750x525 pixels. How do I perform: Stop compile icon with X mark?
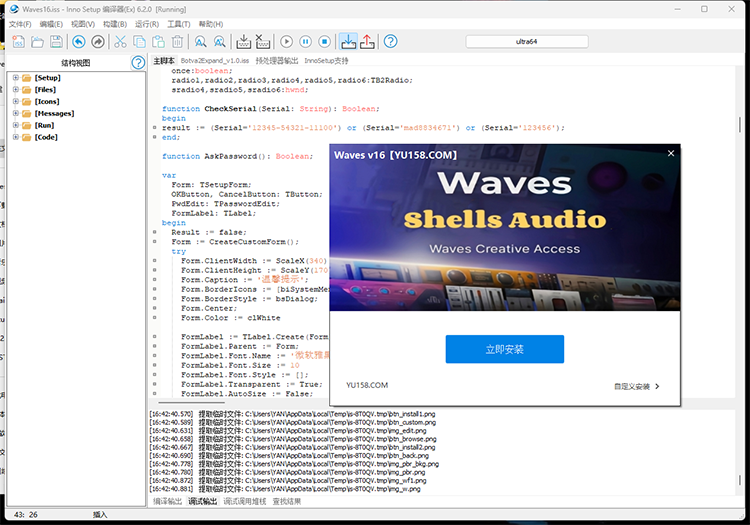click(x=263, y=42)
